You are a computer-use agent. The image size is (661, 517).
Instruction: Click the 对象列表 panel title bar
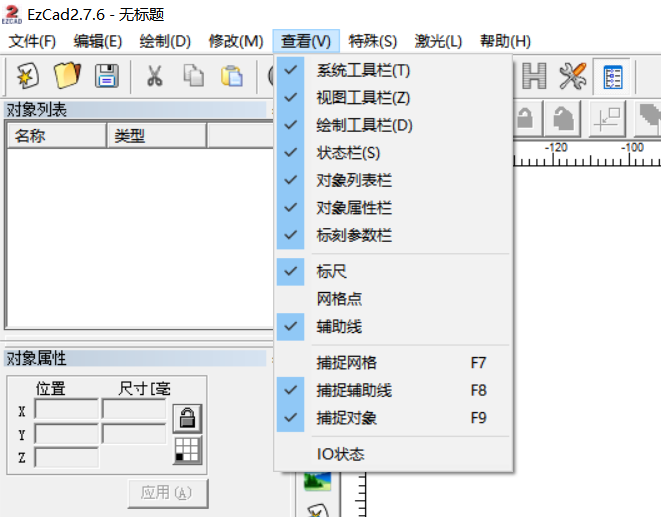tap(135, 110)
